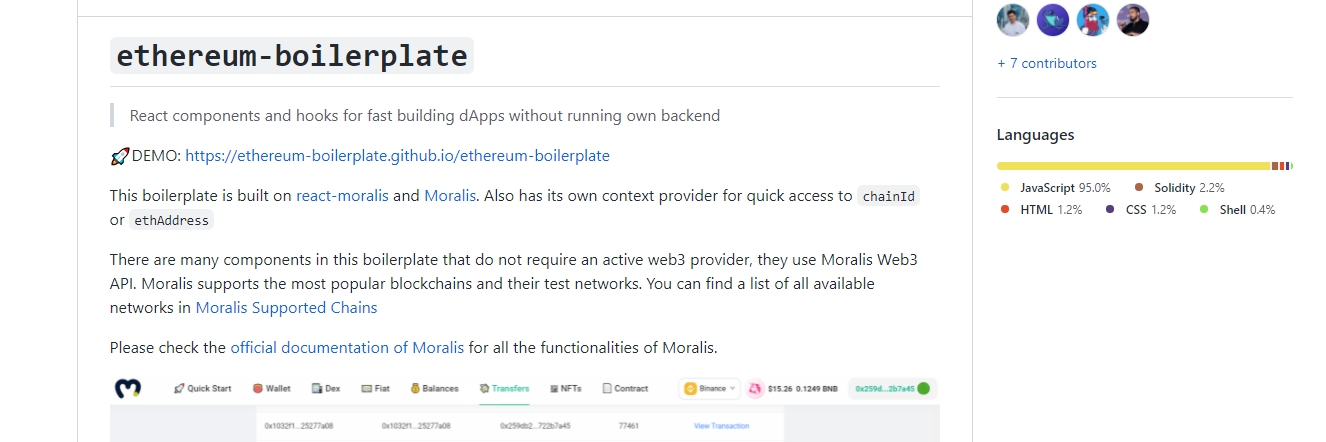The width and height of the screenshot is (1326, 442).
Task: Open Moralis Supported Chains link
Action: 286,308
